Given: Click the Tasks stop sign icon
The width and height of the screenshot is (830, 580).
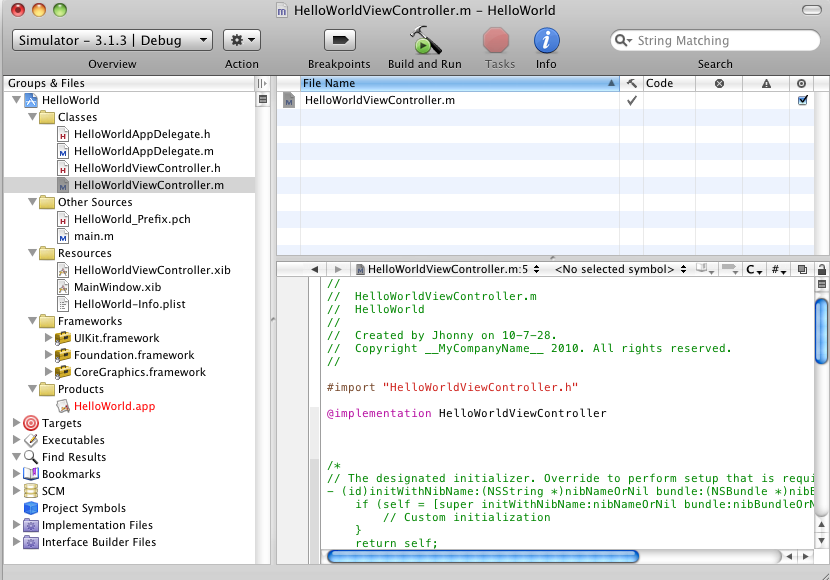Looking at the screenshot, I should (496, 40).
